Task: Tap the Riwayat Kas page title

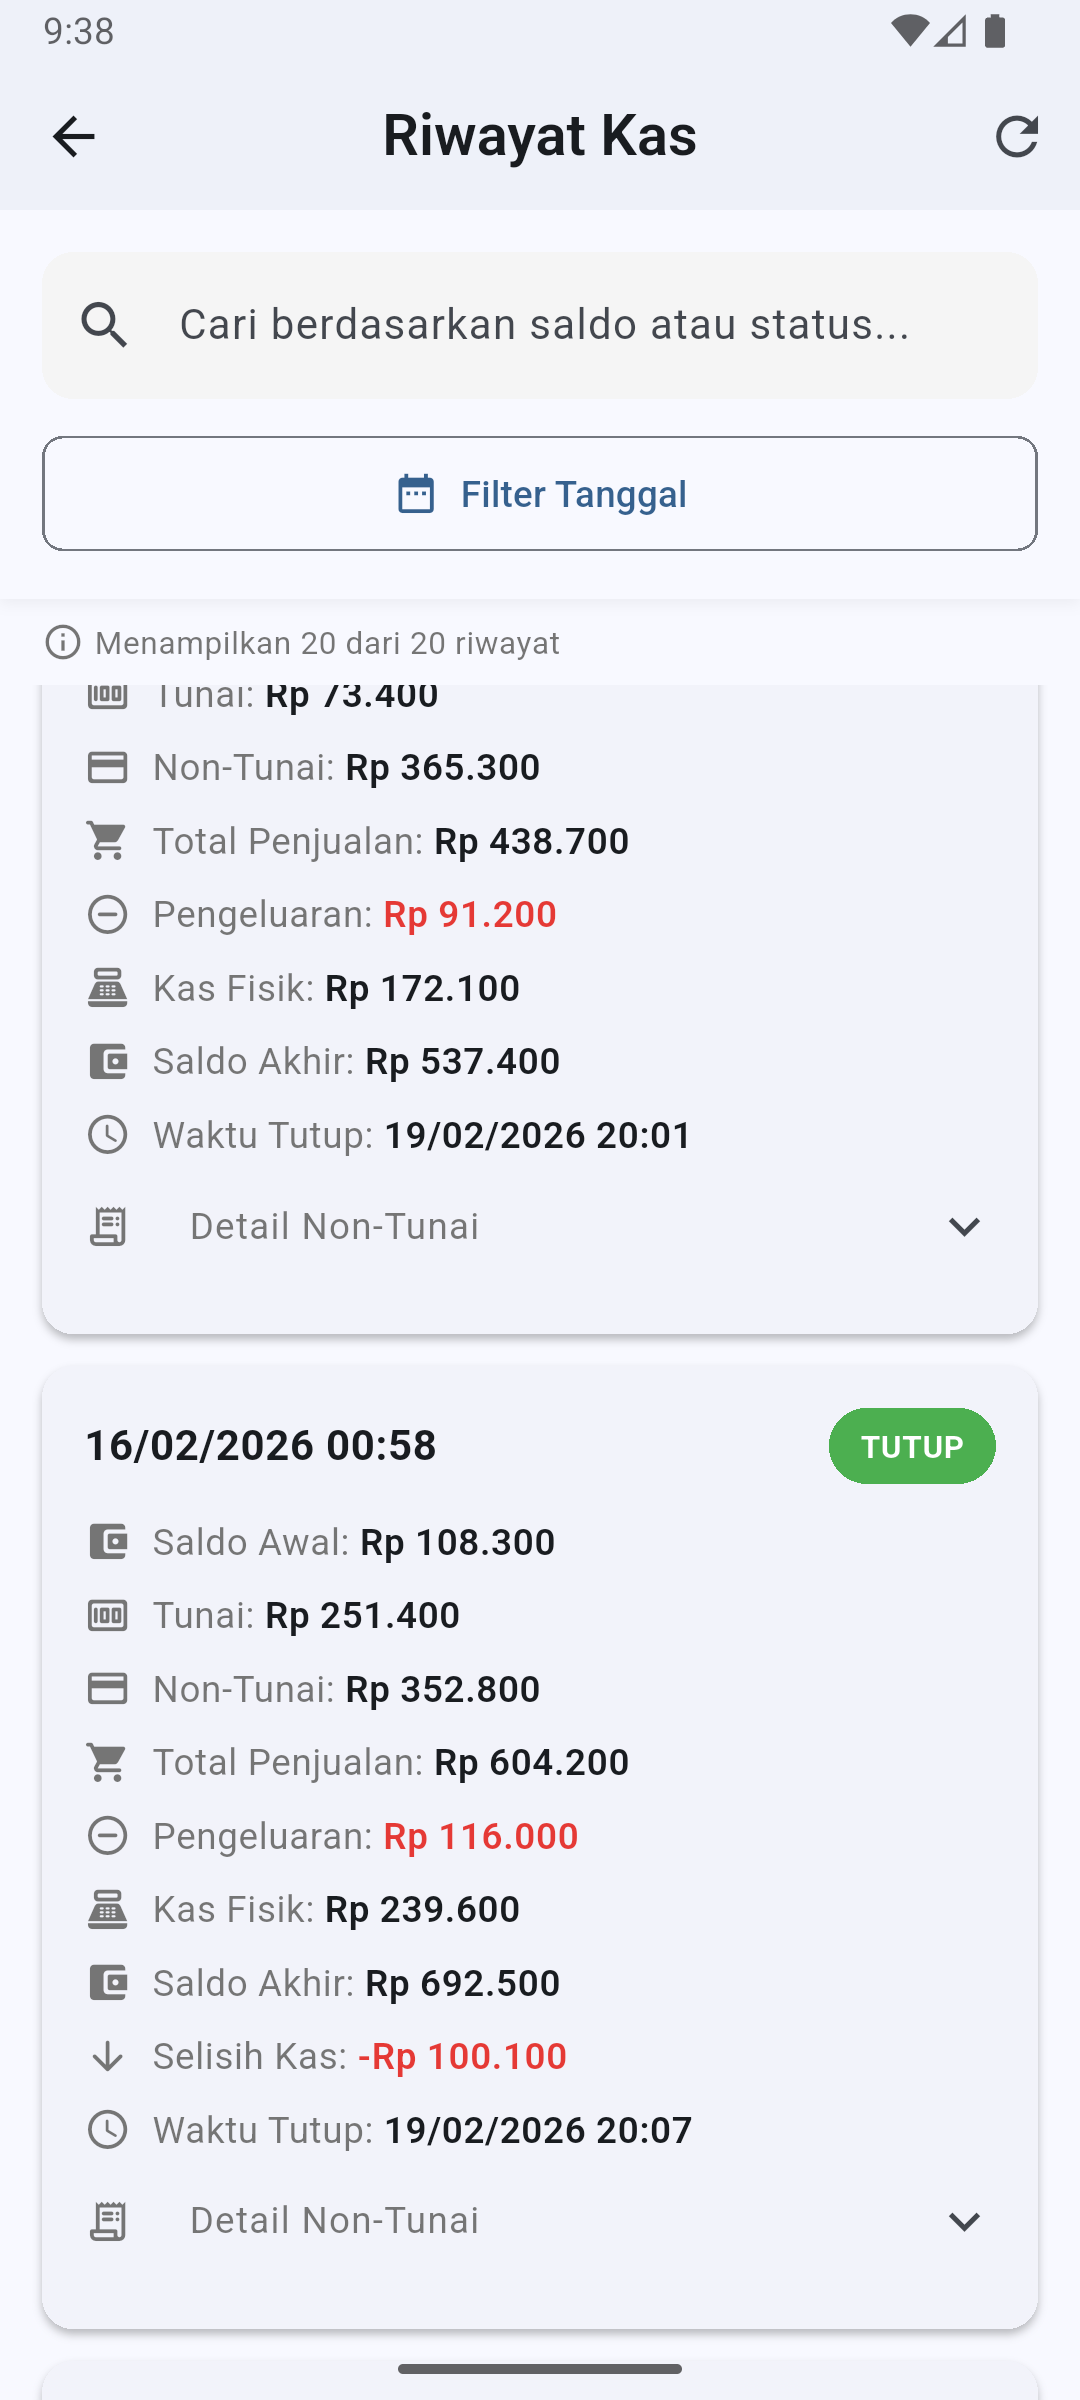Action: pos(540,136)
